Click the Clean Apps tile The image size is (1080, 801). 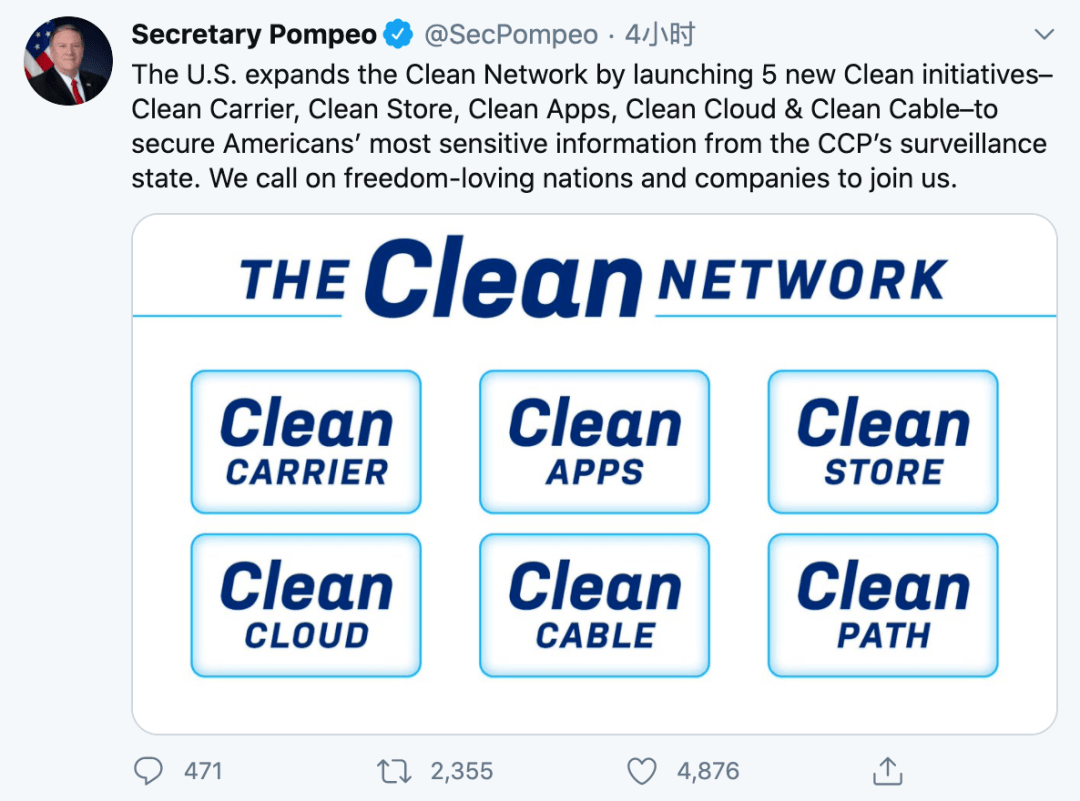point(594,441)
